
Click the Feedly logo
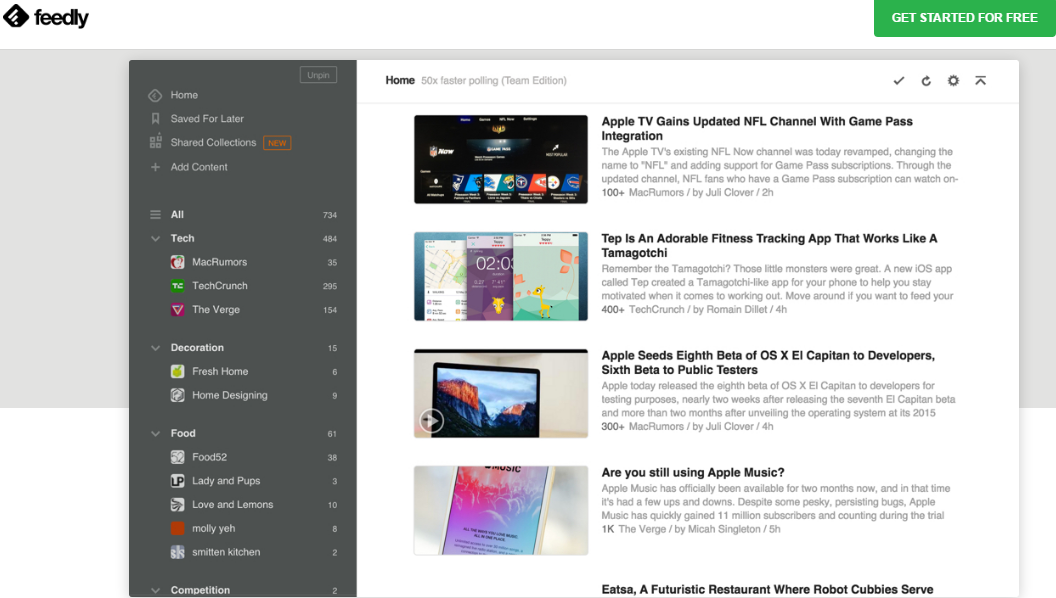click(x=46, y=17)
